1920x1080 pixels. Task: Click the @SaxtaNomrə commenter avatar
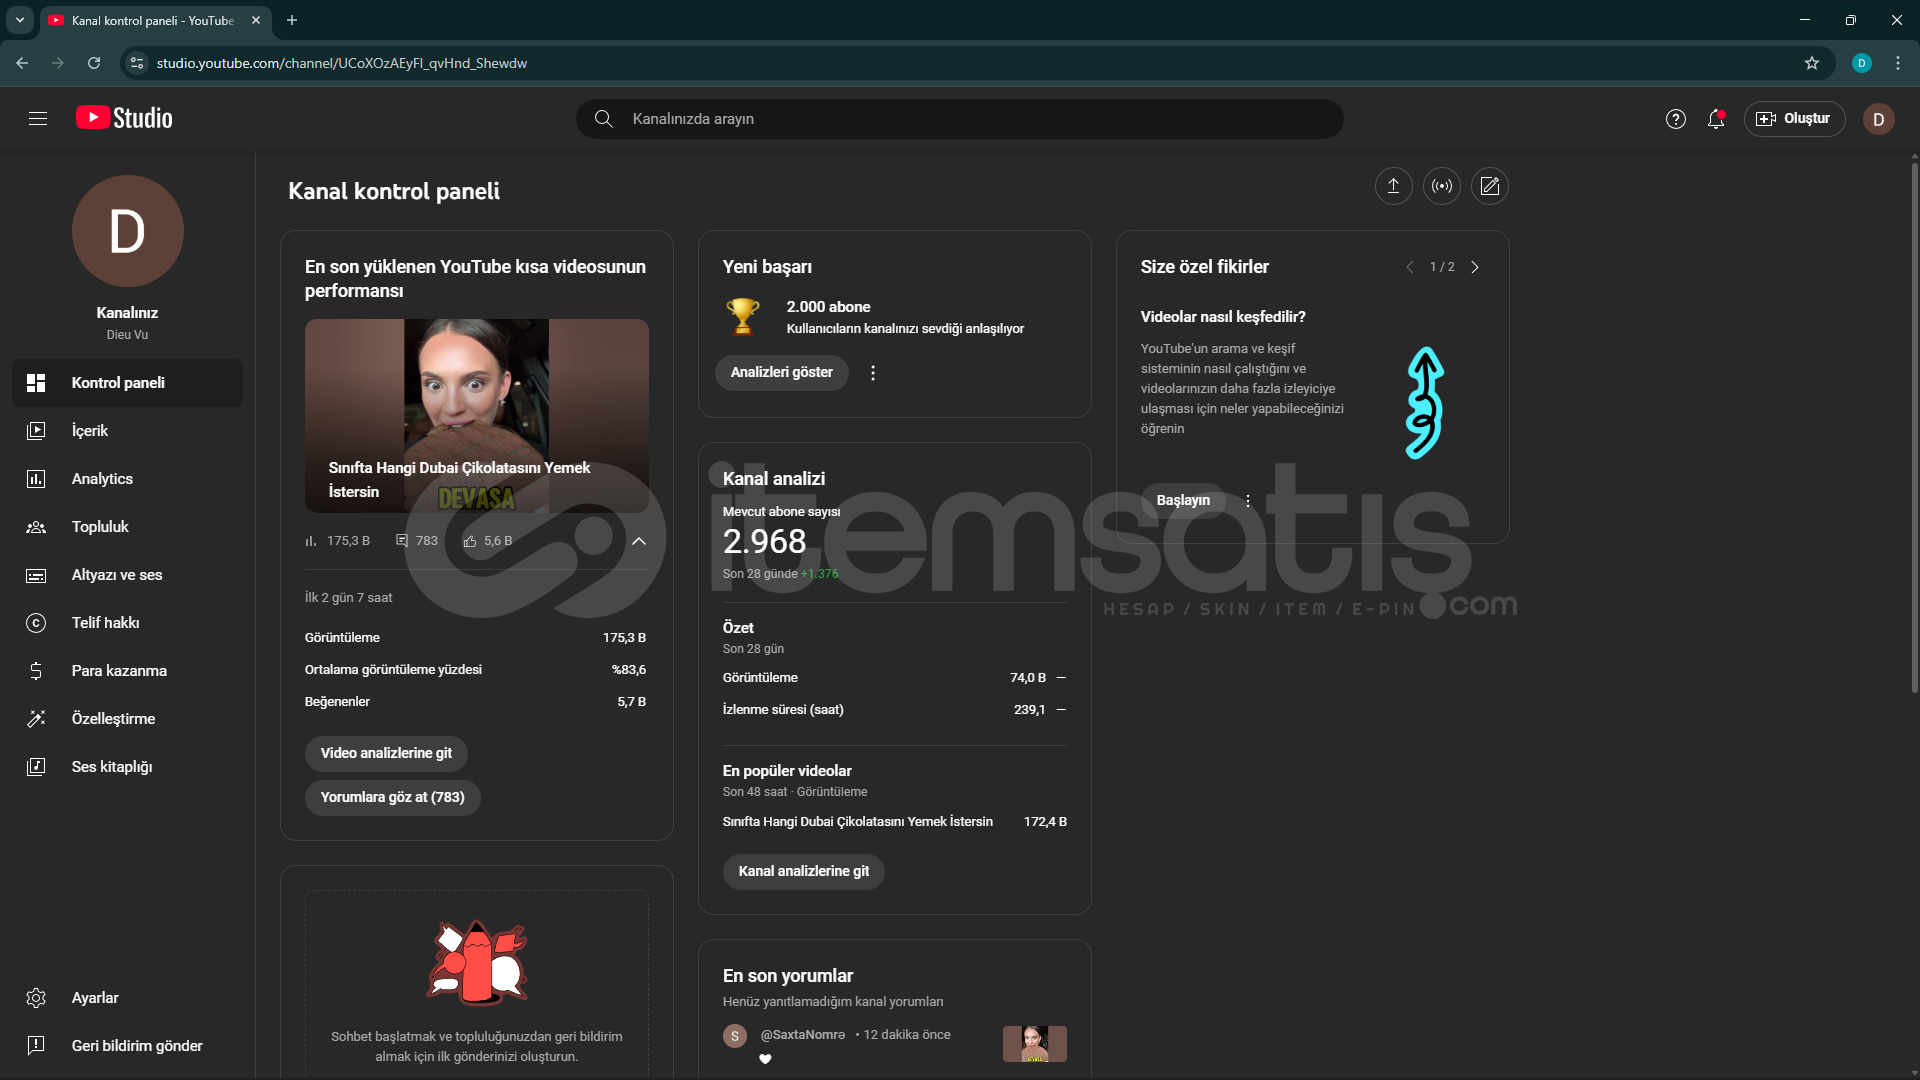[735, 1036]
